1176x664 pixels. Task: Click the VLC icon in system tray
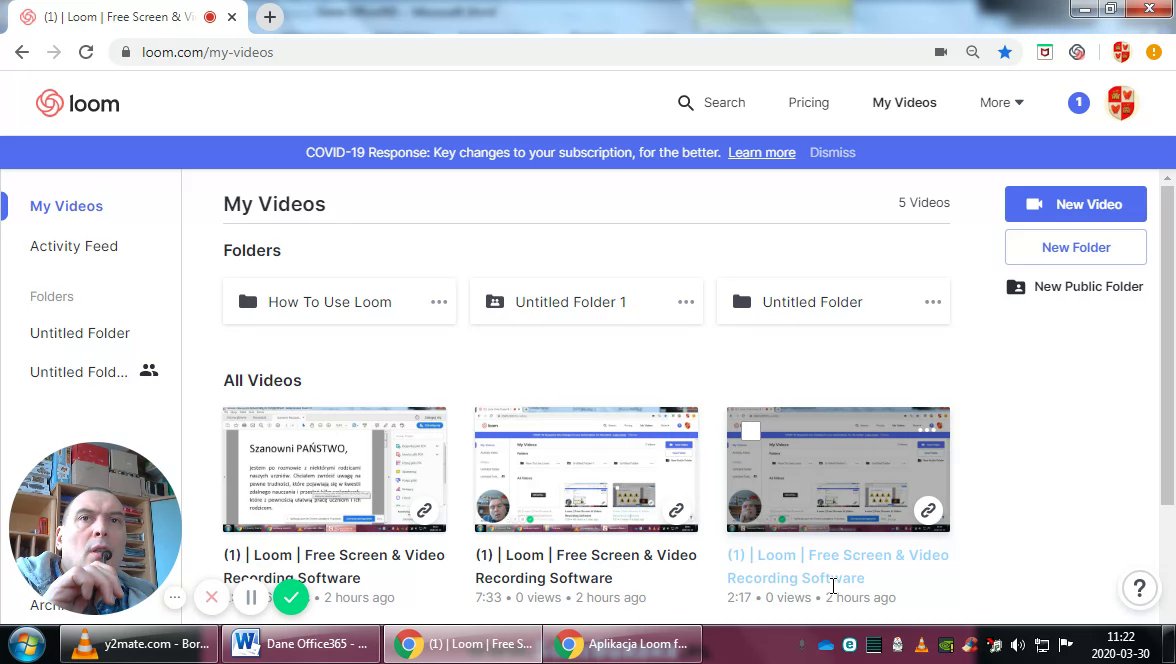coord(922,644)
